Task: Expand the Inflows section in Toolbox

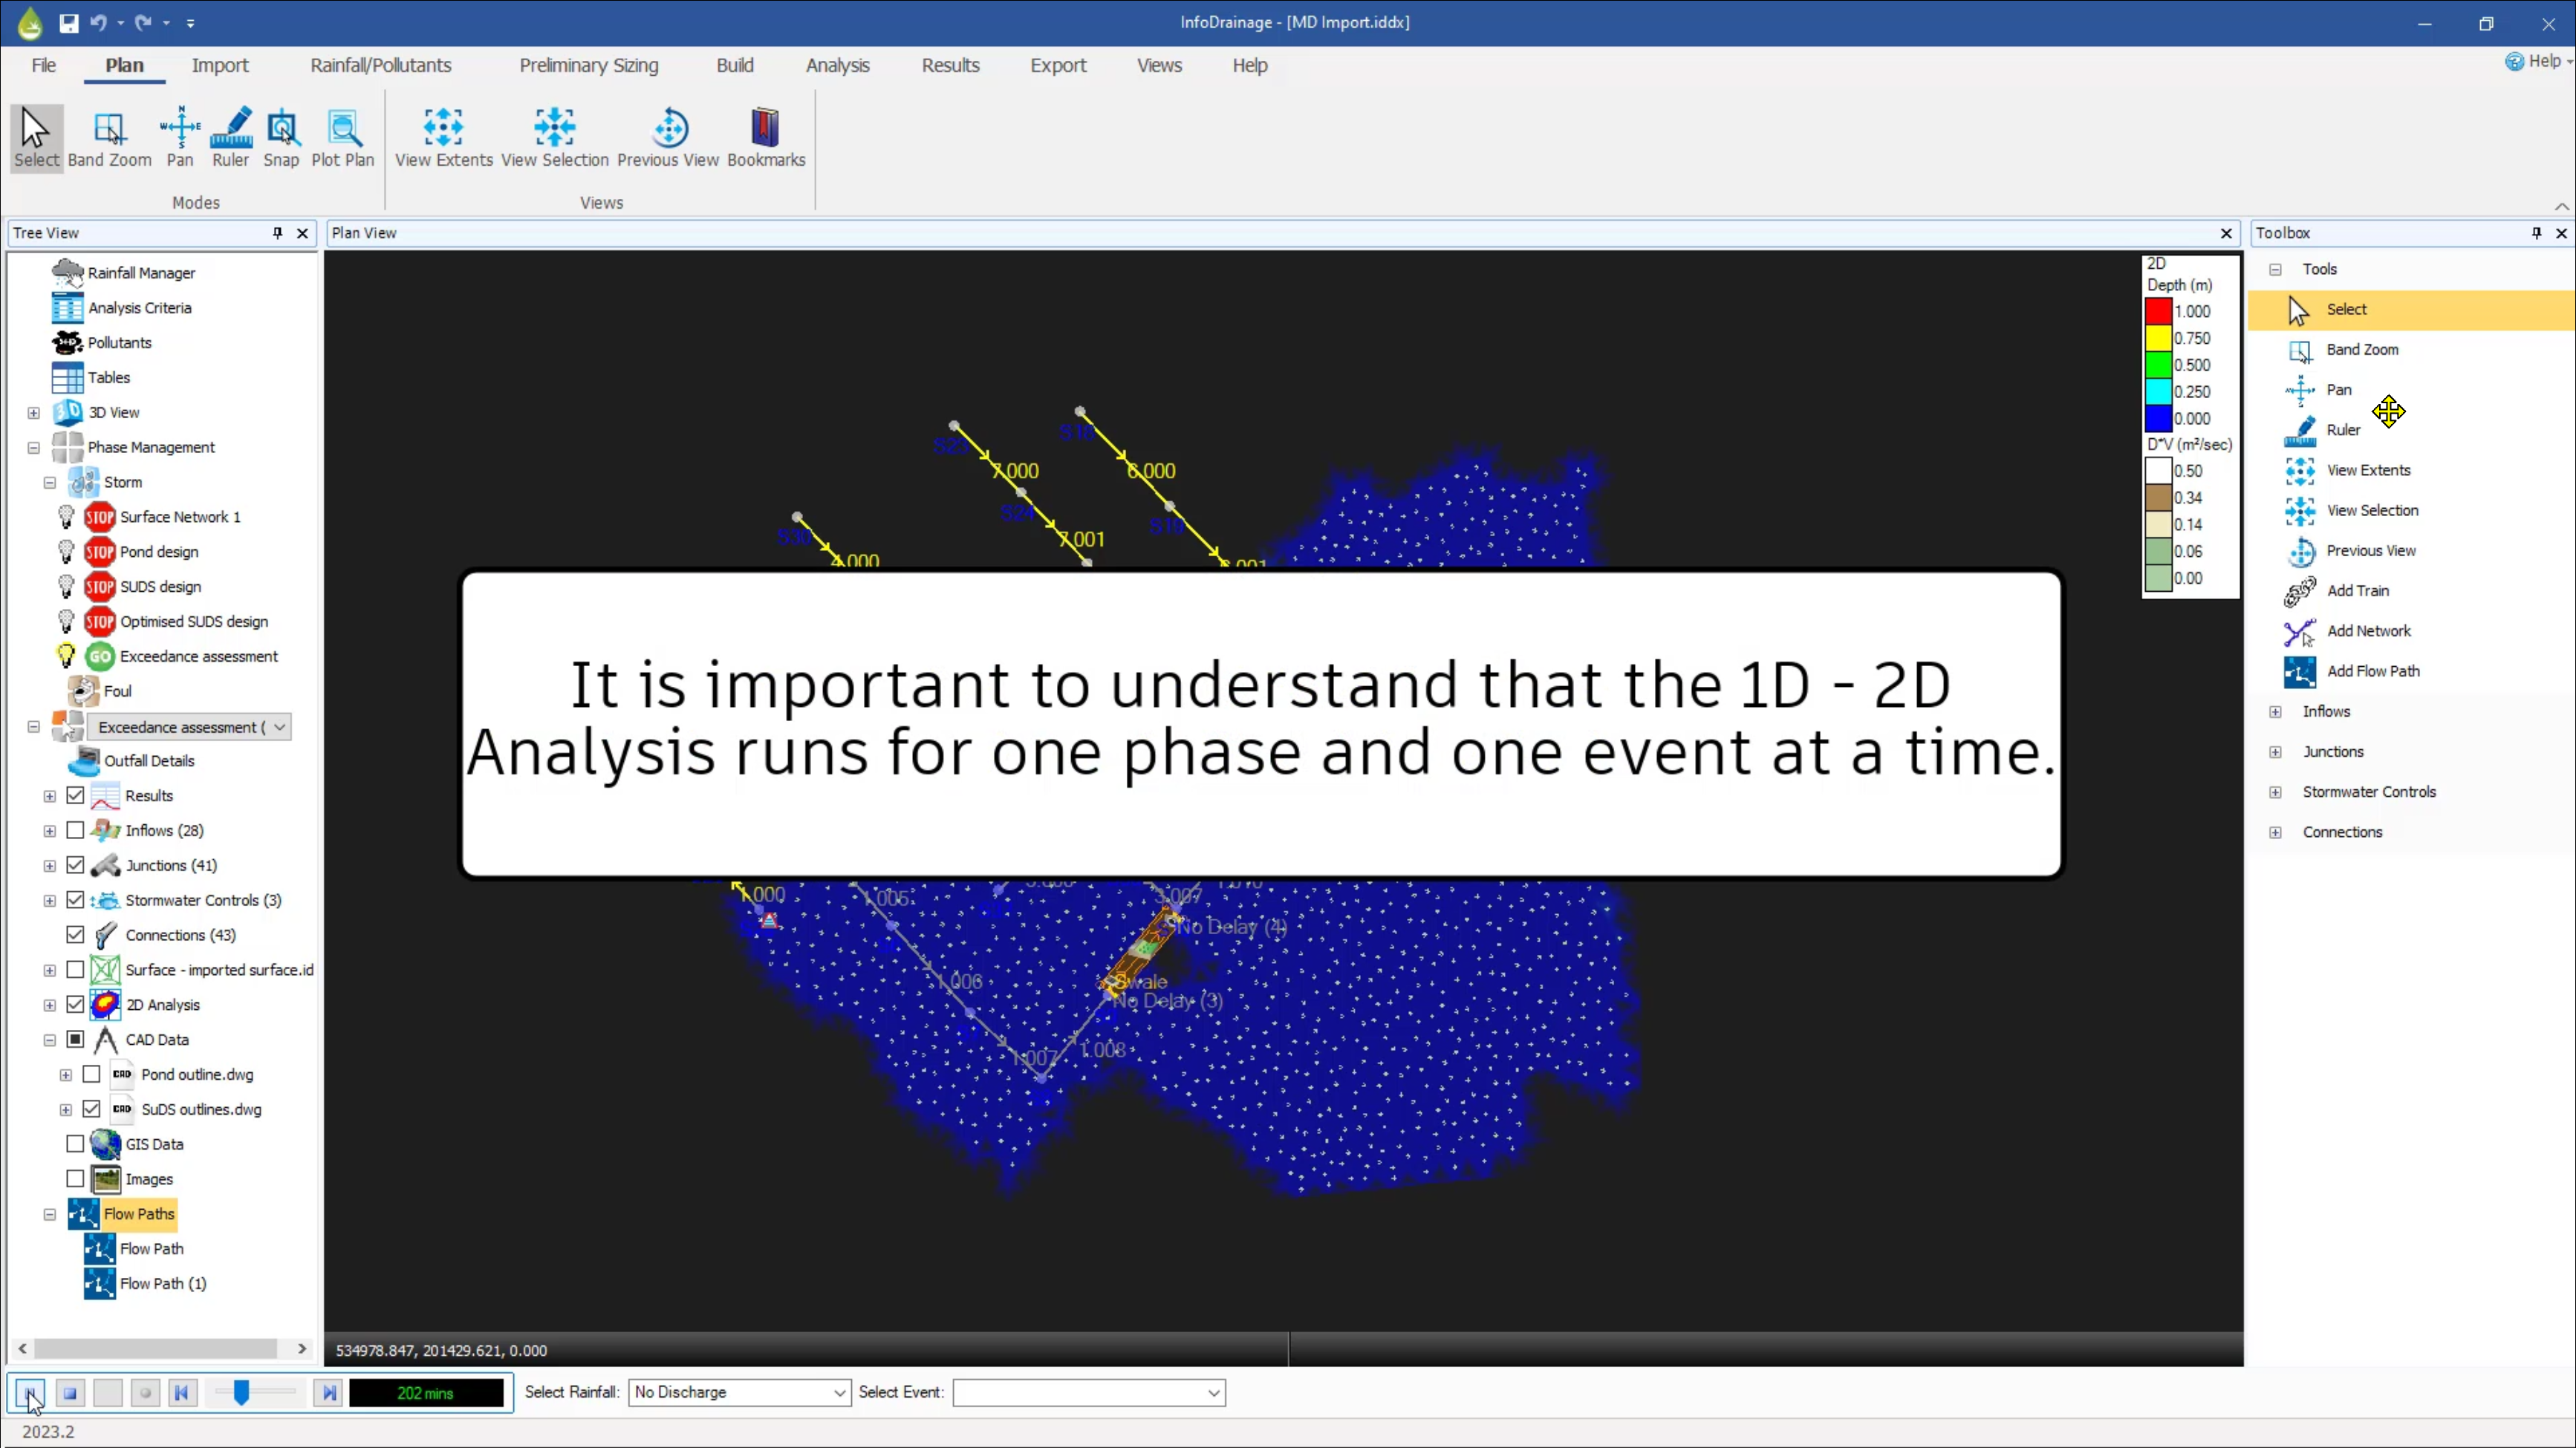Action: pyautogui.click(x=2275, y=711)
